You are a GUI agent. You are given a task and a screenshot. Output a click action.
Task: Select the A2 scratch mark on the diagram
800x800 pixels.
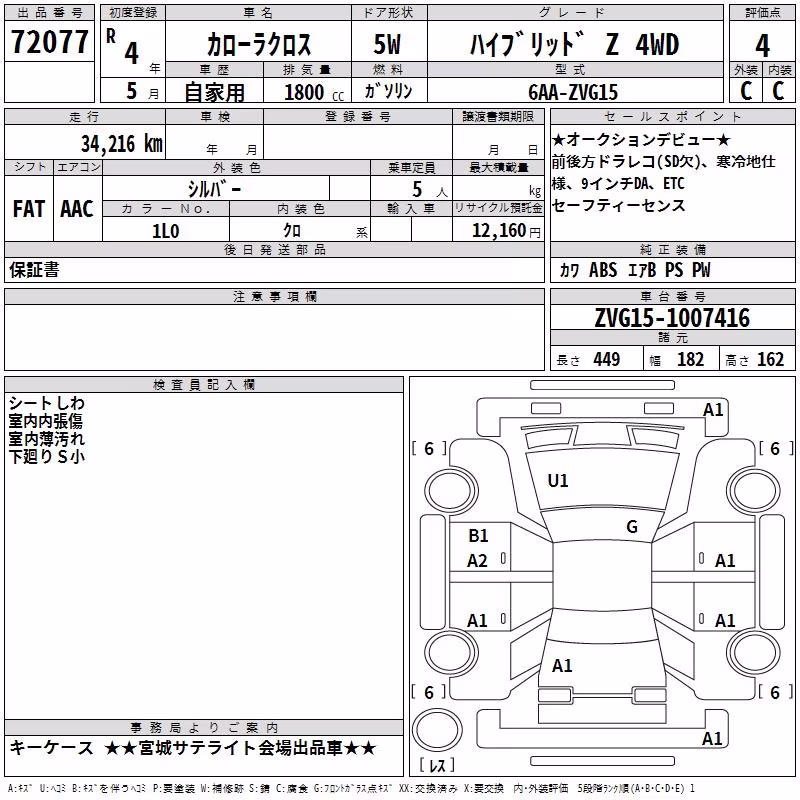(478, 561)
